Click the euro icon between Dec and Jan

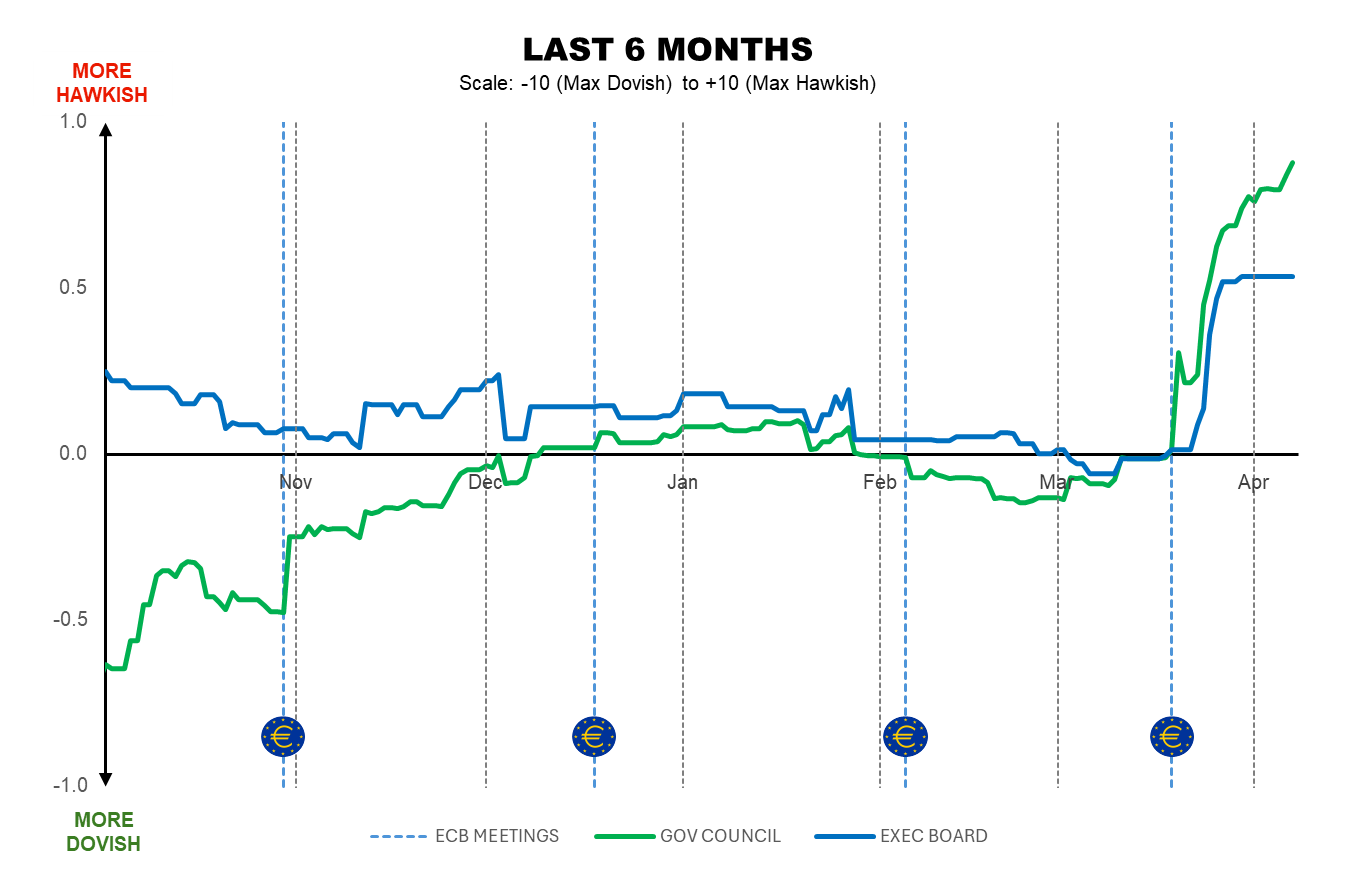pyautogui.click(x=594, y=737)
